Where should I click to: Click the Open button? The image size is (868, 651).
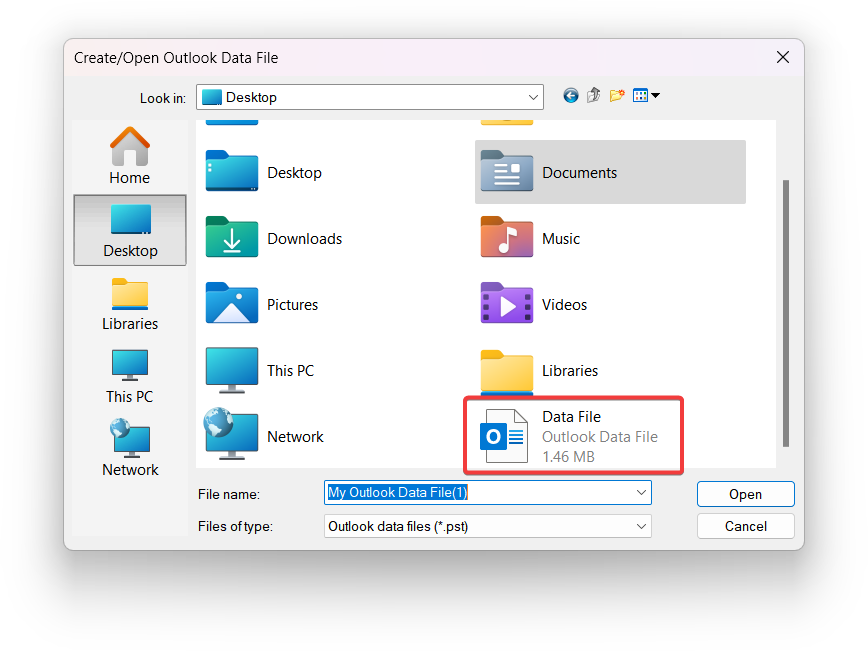745,494
